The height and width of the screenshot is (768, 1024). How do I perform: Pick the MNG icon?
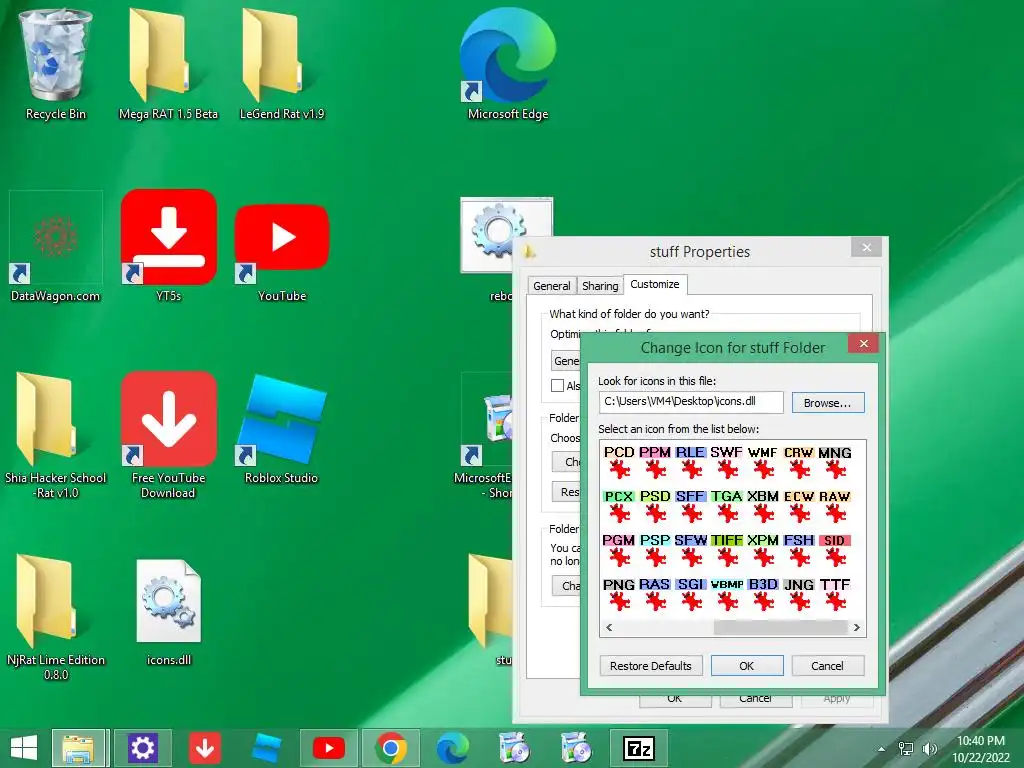tap(835, 462)
